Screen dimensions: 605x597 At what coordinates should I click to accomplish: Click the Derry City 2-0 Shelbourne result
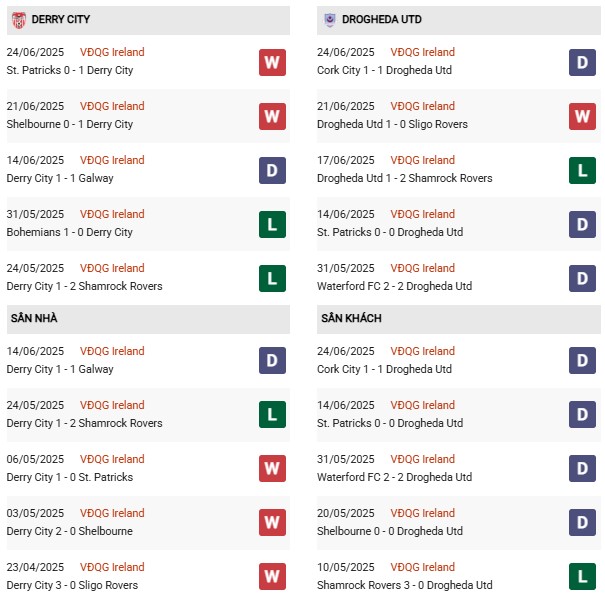pos(69,531)
